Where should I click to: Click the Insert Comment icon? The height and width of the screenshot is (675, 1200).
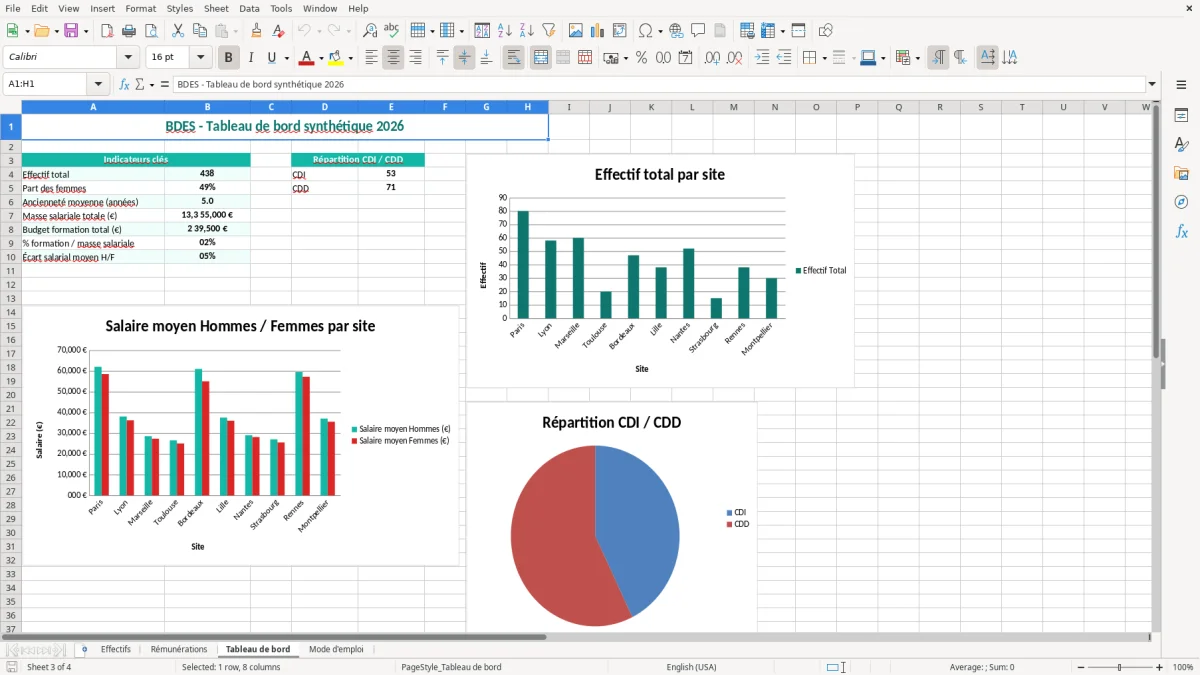(698, 31)
